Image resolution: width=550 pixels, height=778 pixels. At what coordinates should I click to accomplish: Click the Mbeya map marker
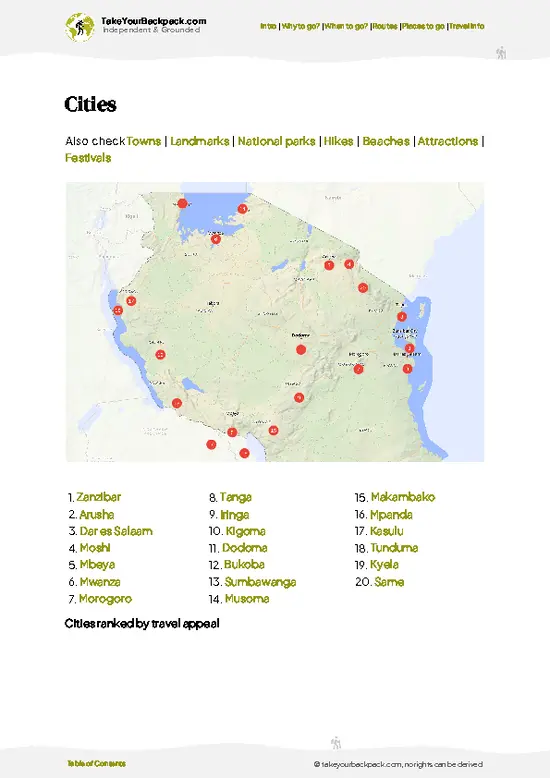(232, 432)
